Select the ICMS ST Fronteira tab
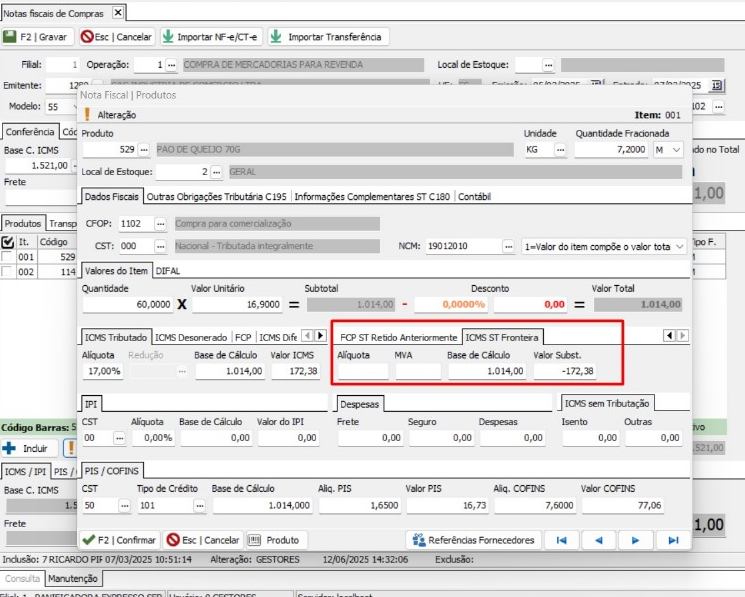This screenshot has width=745, height=597. 503,337
